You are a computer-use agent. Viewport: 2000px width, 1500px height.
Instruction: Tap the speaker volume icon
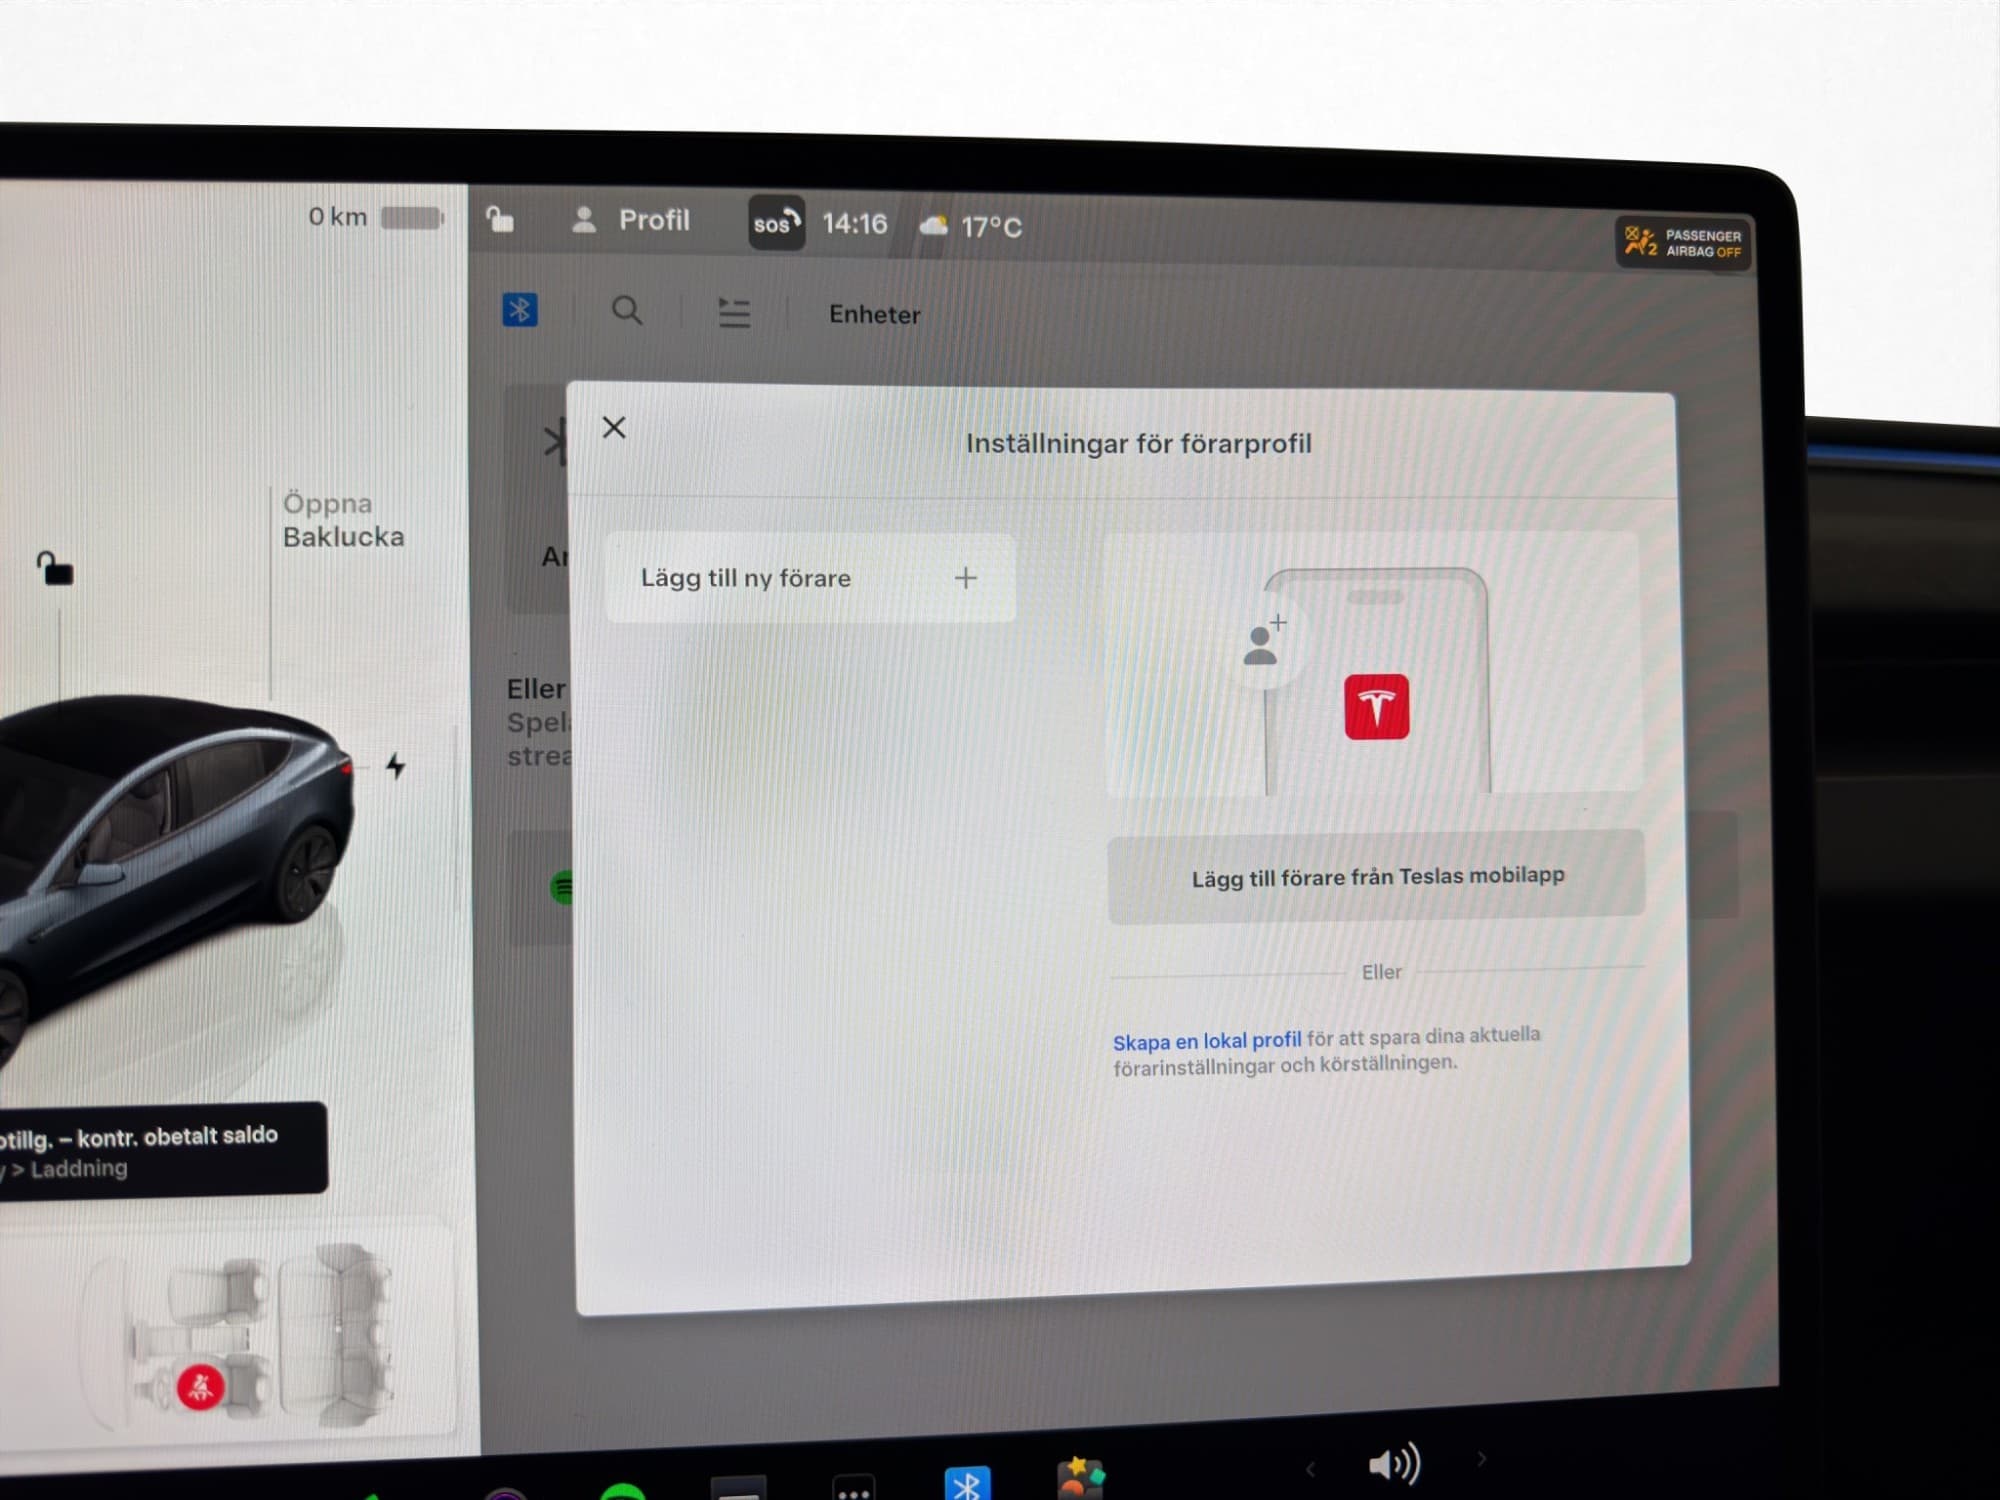pos(1393,1465)
